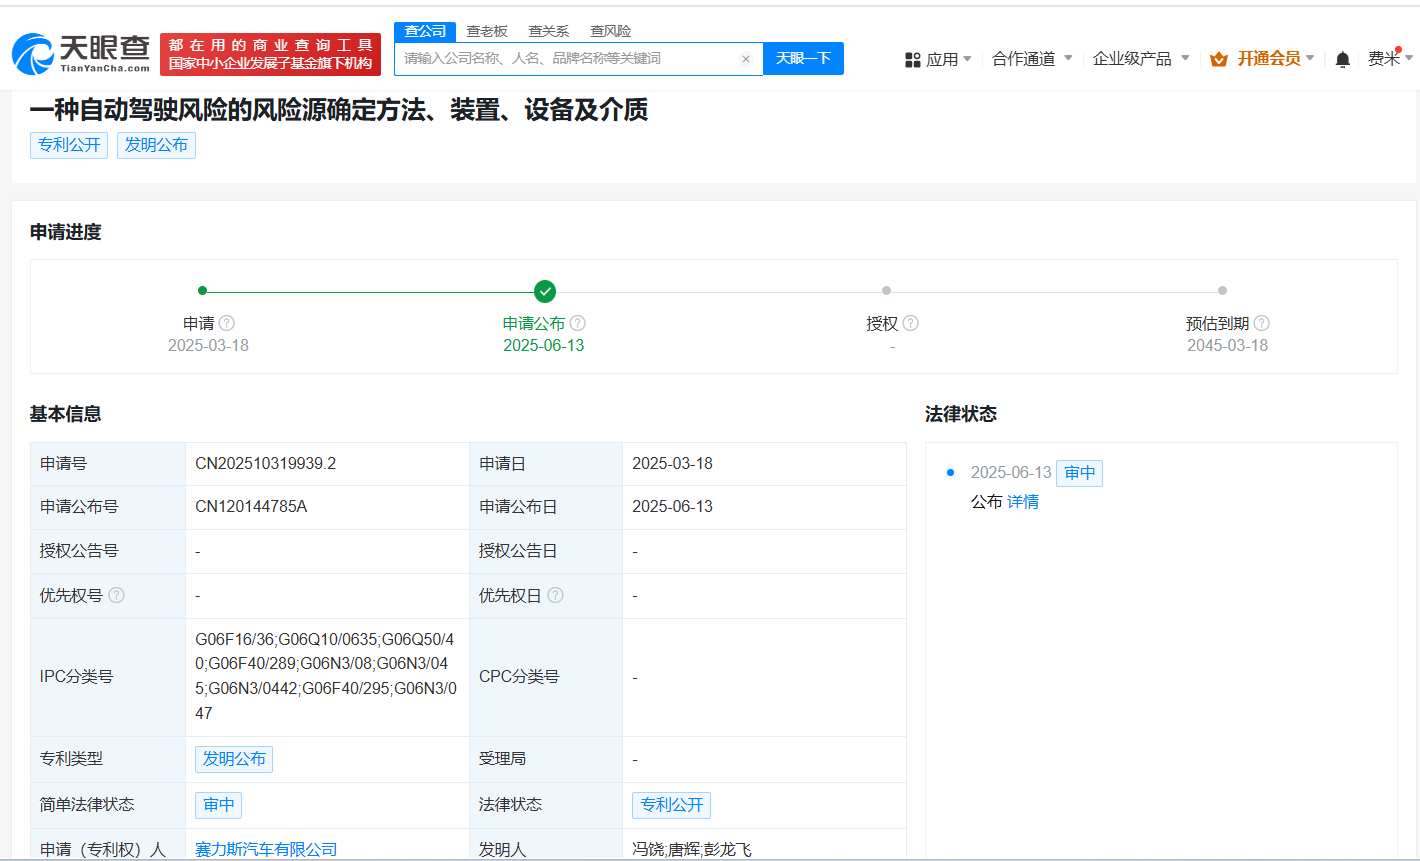Click the 2025-03-18 date under 申请 in progress
Viewport: 1420px width, 861px height.
click(x=208, y=345)
